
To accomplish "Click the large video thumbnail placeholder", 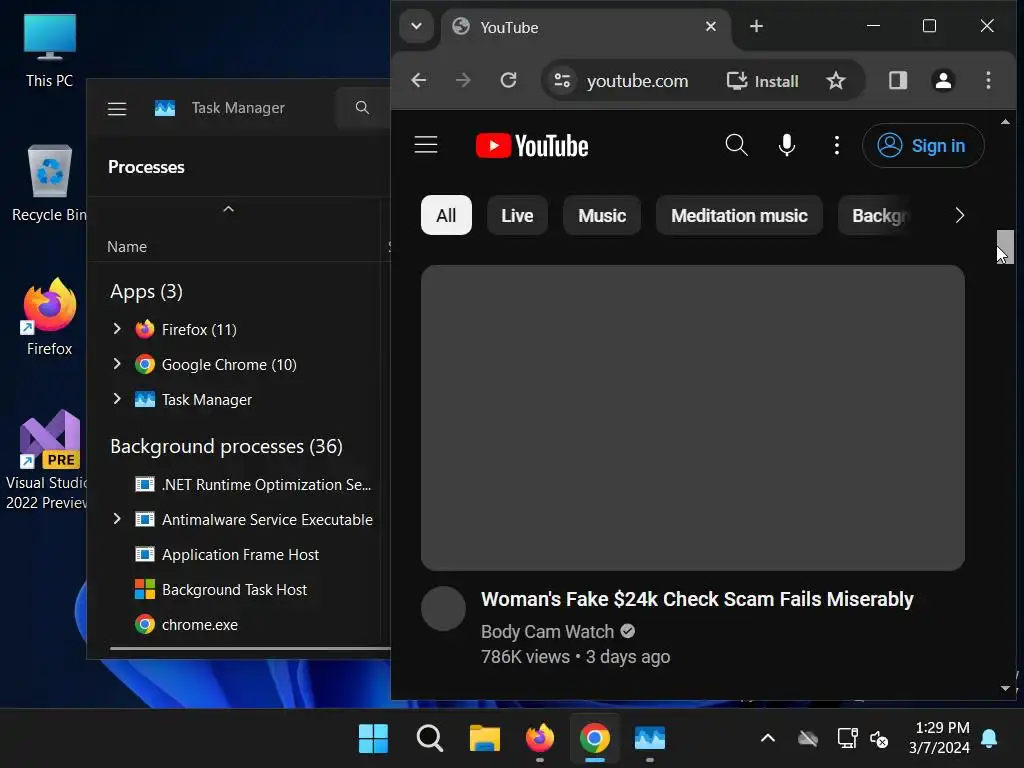I will pyautogui.click(x=693, y=418).
